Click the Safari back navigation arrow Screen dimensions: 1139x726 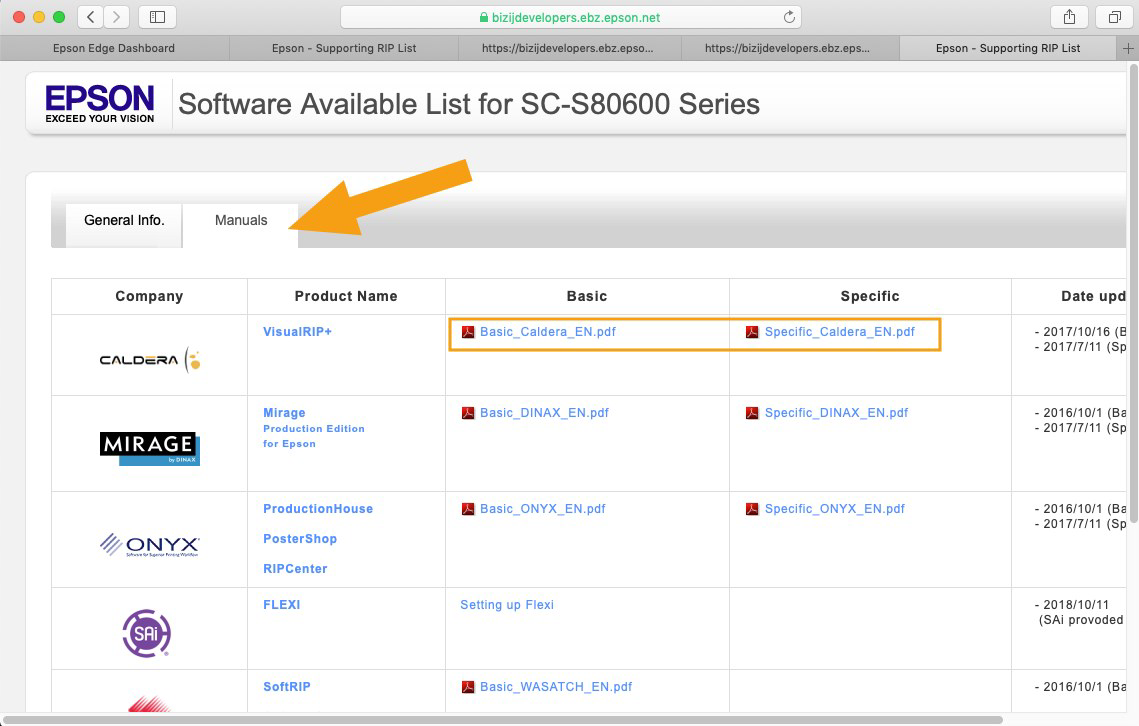point(91,17)
